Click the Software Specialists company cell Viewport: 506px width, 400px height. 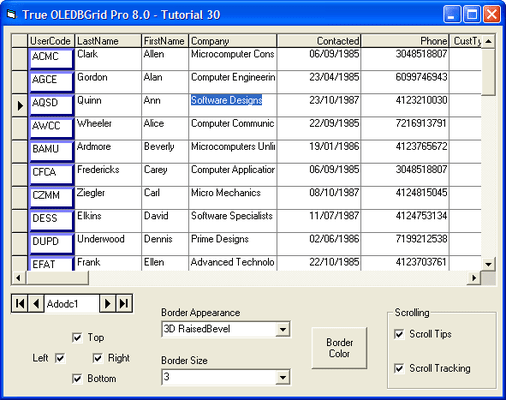point(233,221)
